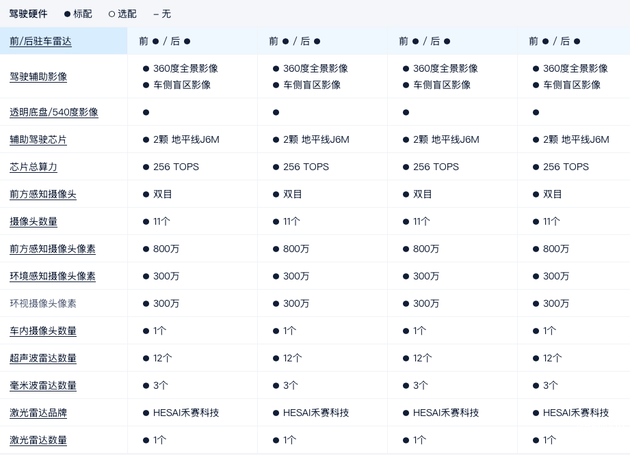The width and height of the screenshot is (630, 455).
Task: Click the 车侧盲区影像 bullet in second column
Action: point(276,85)
